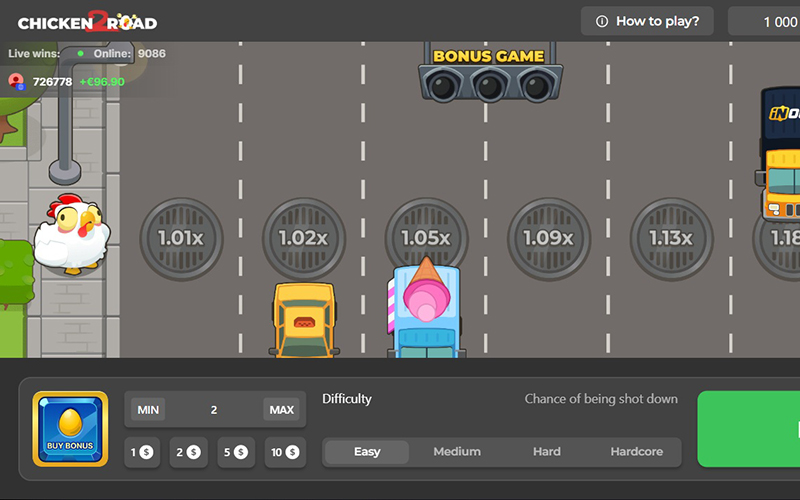
Task: Choose the 1 dollar quick bet
Action: [x=142, y=452]
